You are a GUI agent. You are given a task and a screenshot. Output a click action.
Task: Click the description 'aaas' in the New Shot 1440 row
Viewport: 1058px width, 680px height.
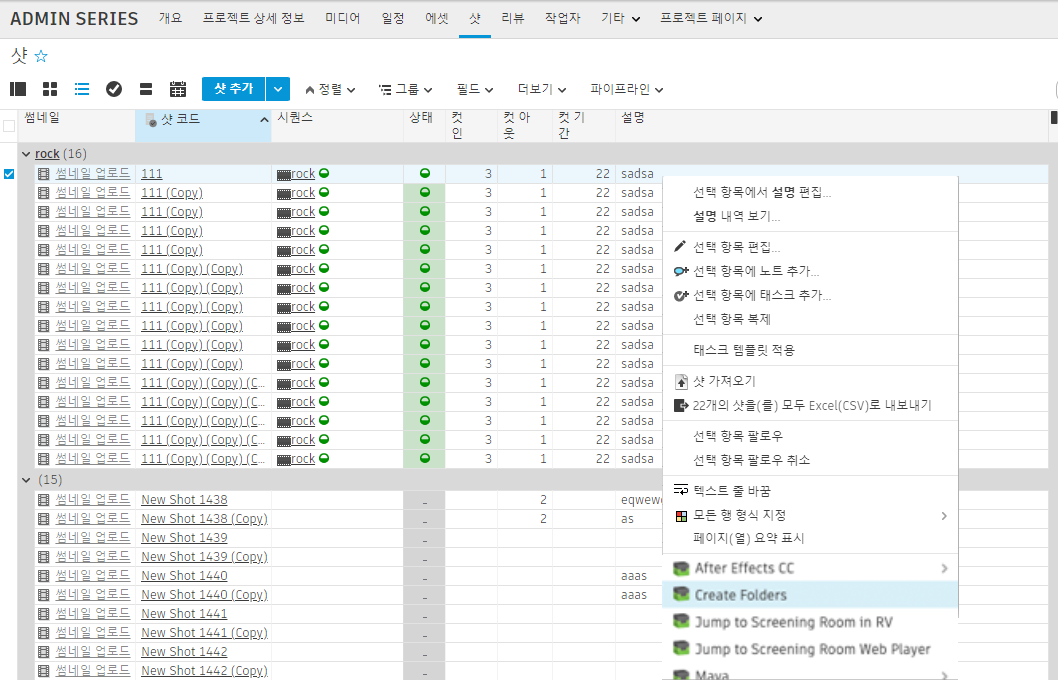coord(634,576)
